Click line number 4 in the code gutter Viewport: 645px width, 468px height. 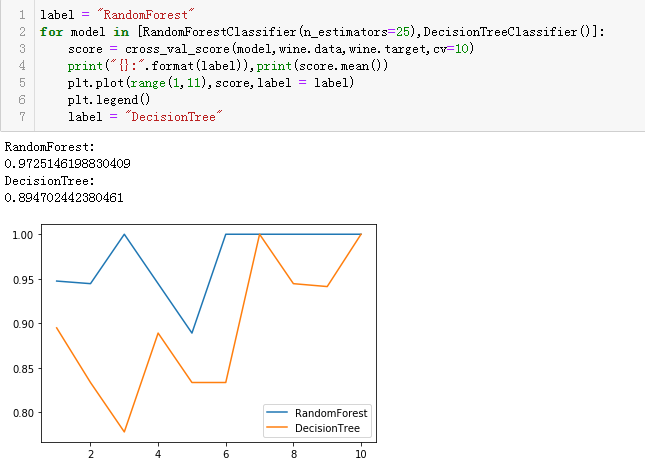click(x=22, y=66)
